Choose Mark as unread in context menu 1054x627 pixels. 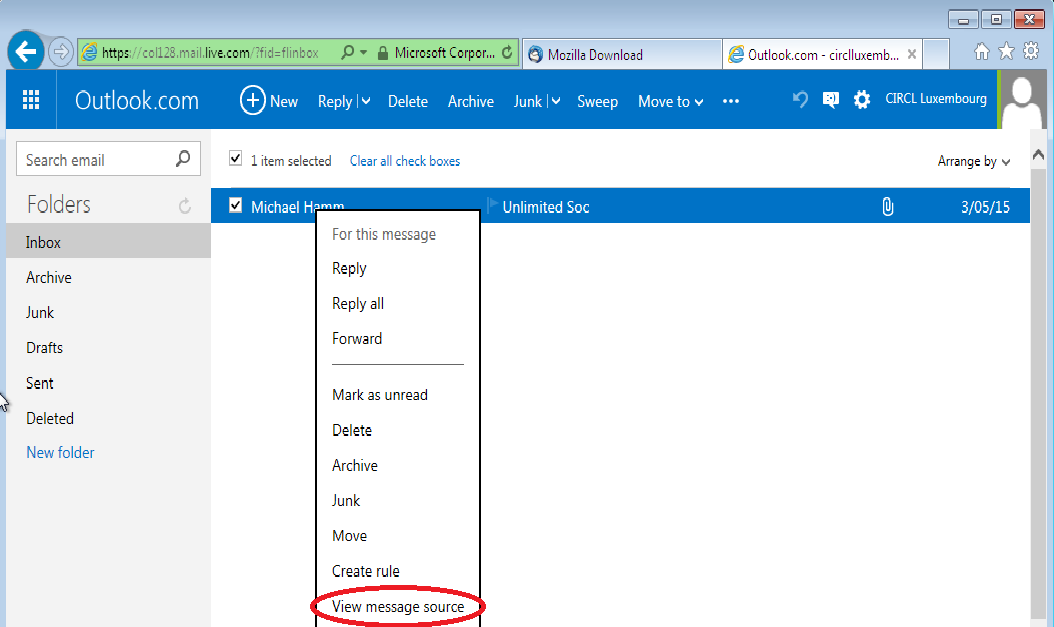380,395
